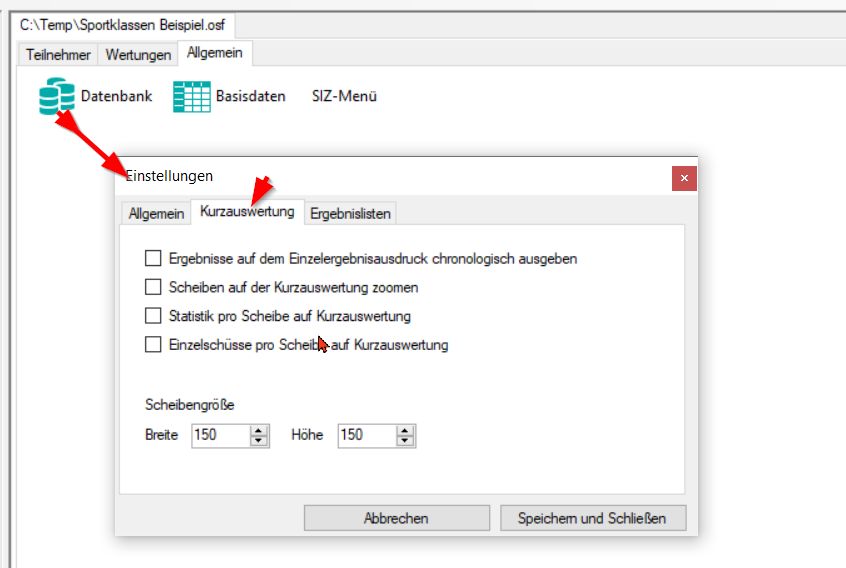
Task: Open the Datenbank database icon
Action: coord(57,97)
